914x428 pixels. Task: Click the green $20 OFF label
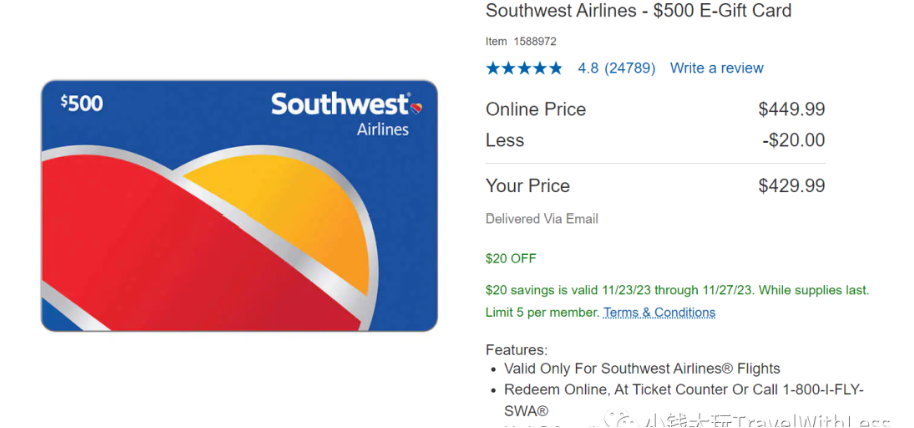pos(511,258)
